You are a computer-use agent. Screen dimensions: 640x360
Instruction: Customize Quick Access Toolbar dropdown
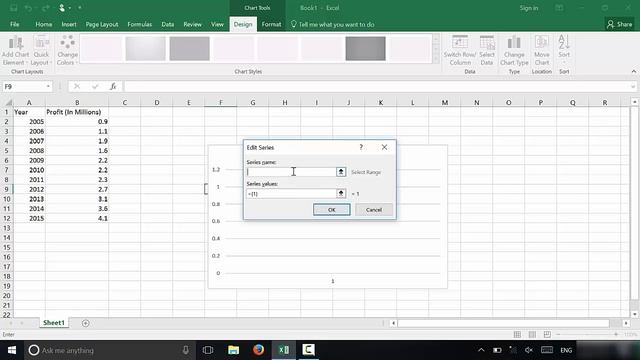click(x=80, y=8)
